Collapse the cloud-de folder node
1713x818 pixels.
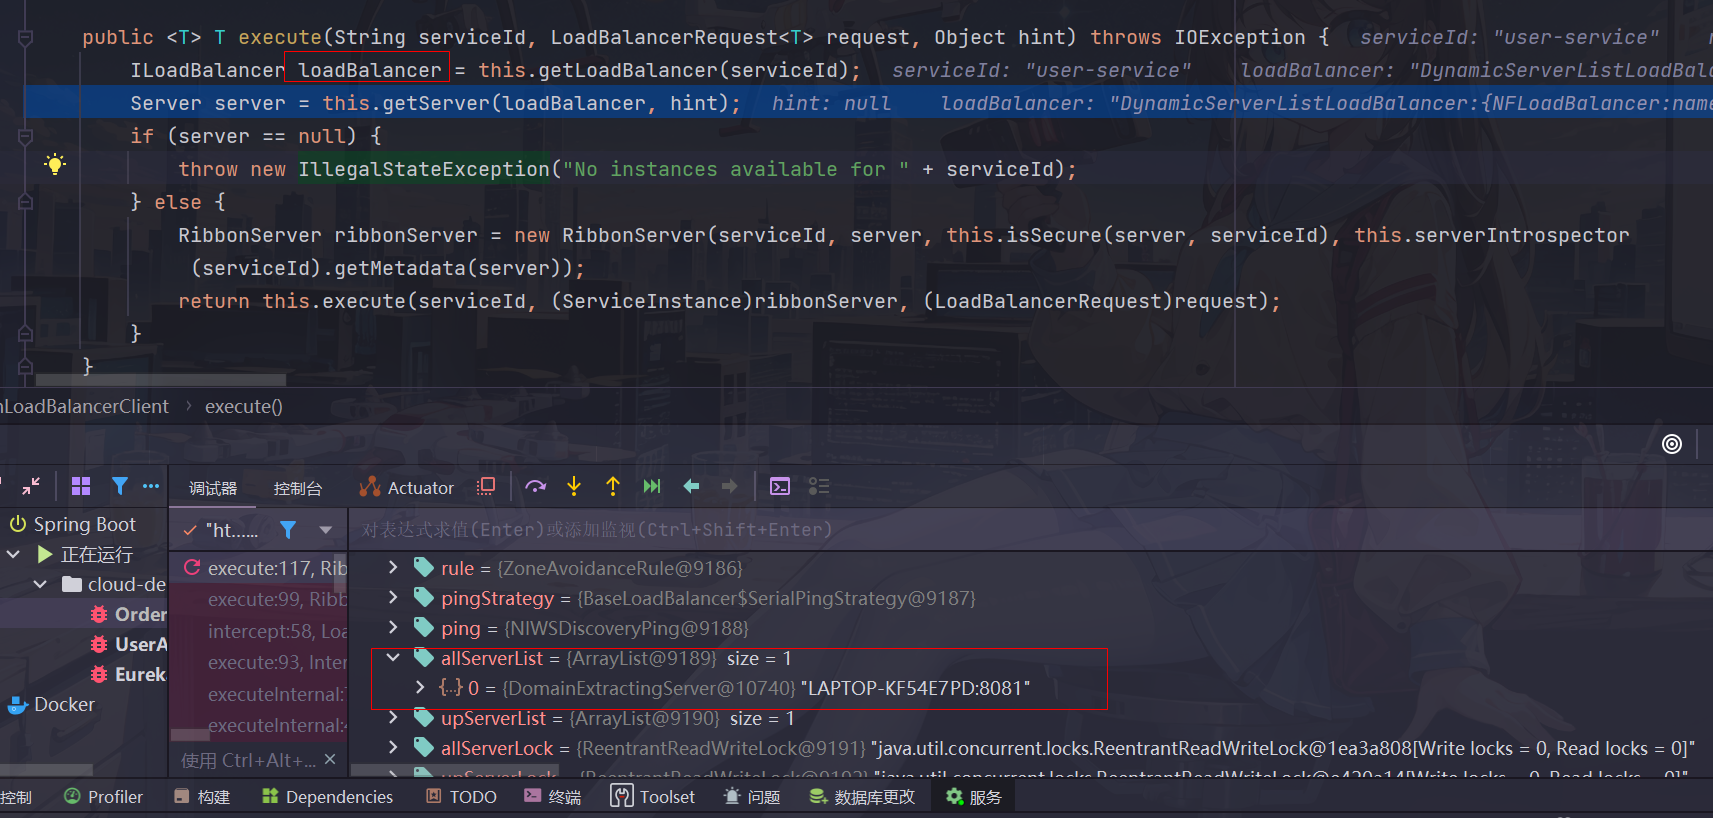click(40, 584)
